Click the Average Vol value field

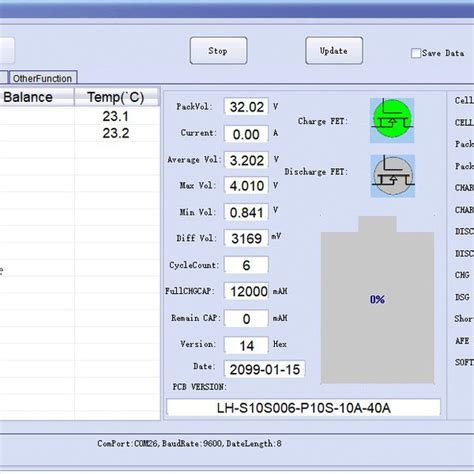click(246, 160)
